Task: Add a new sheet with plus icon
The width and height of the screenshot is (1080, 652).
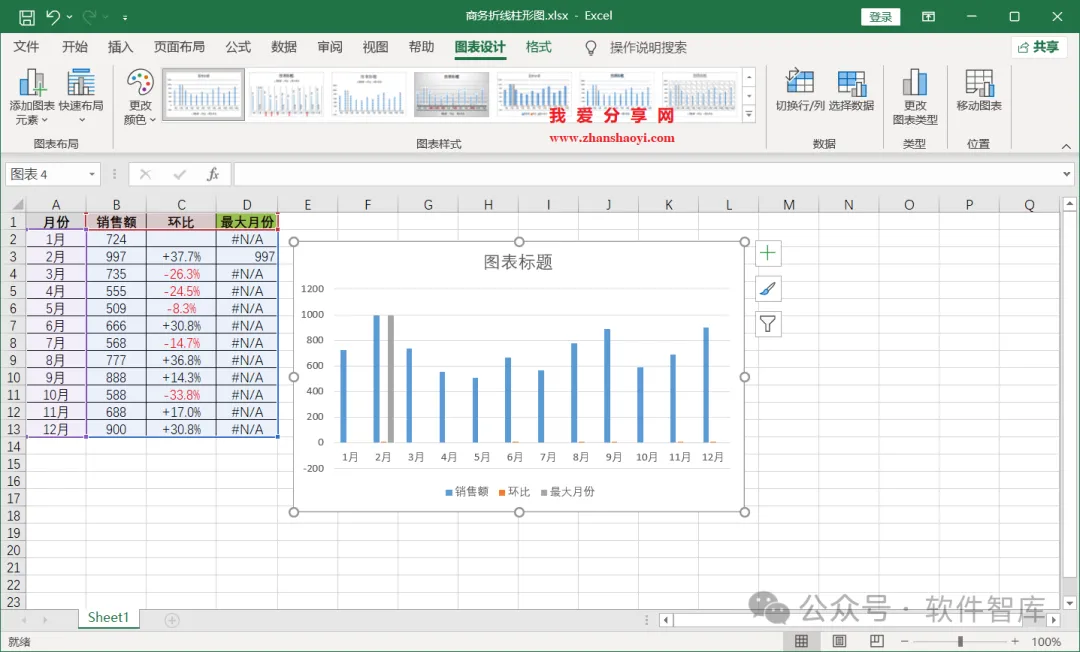Action: click(x=172, y=620)
